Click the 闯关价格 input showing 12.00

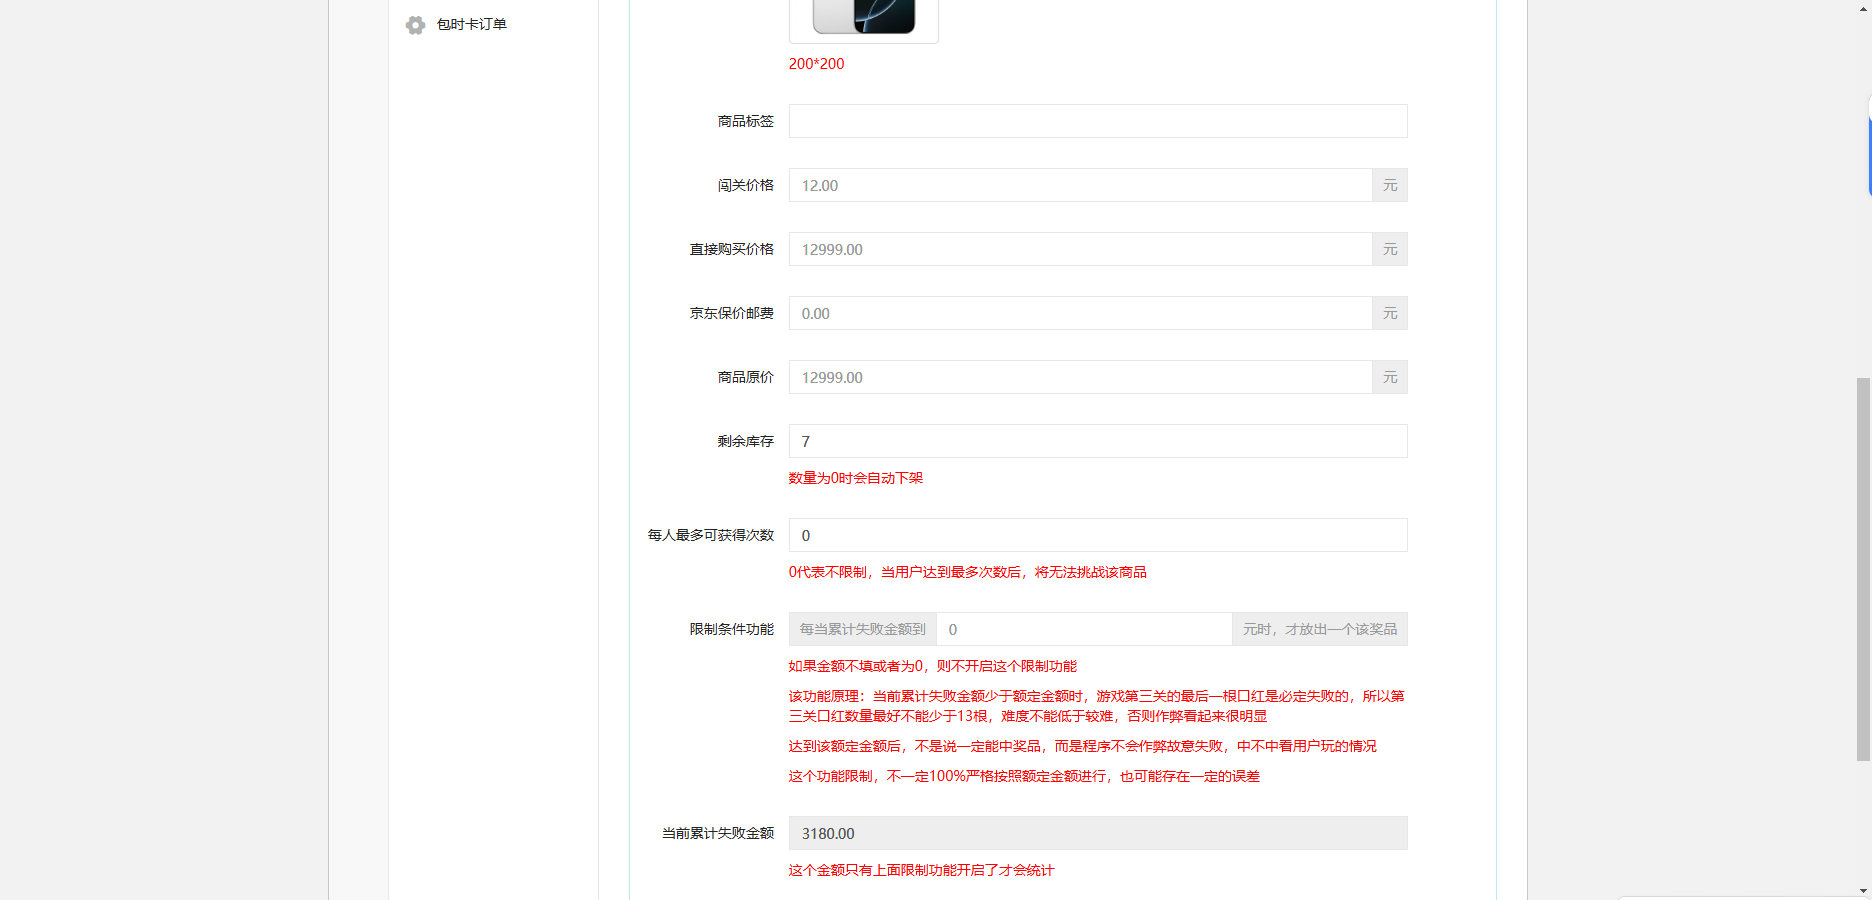coord(1080,185)
